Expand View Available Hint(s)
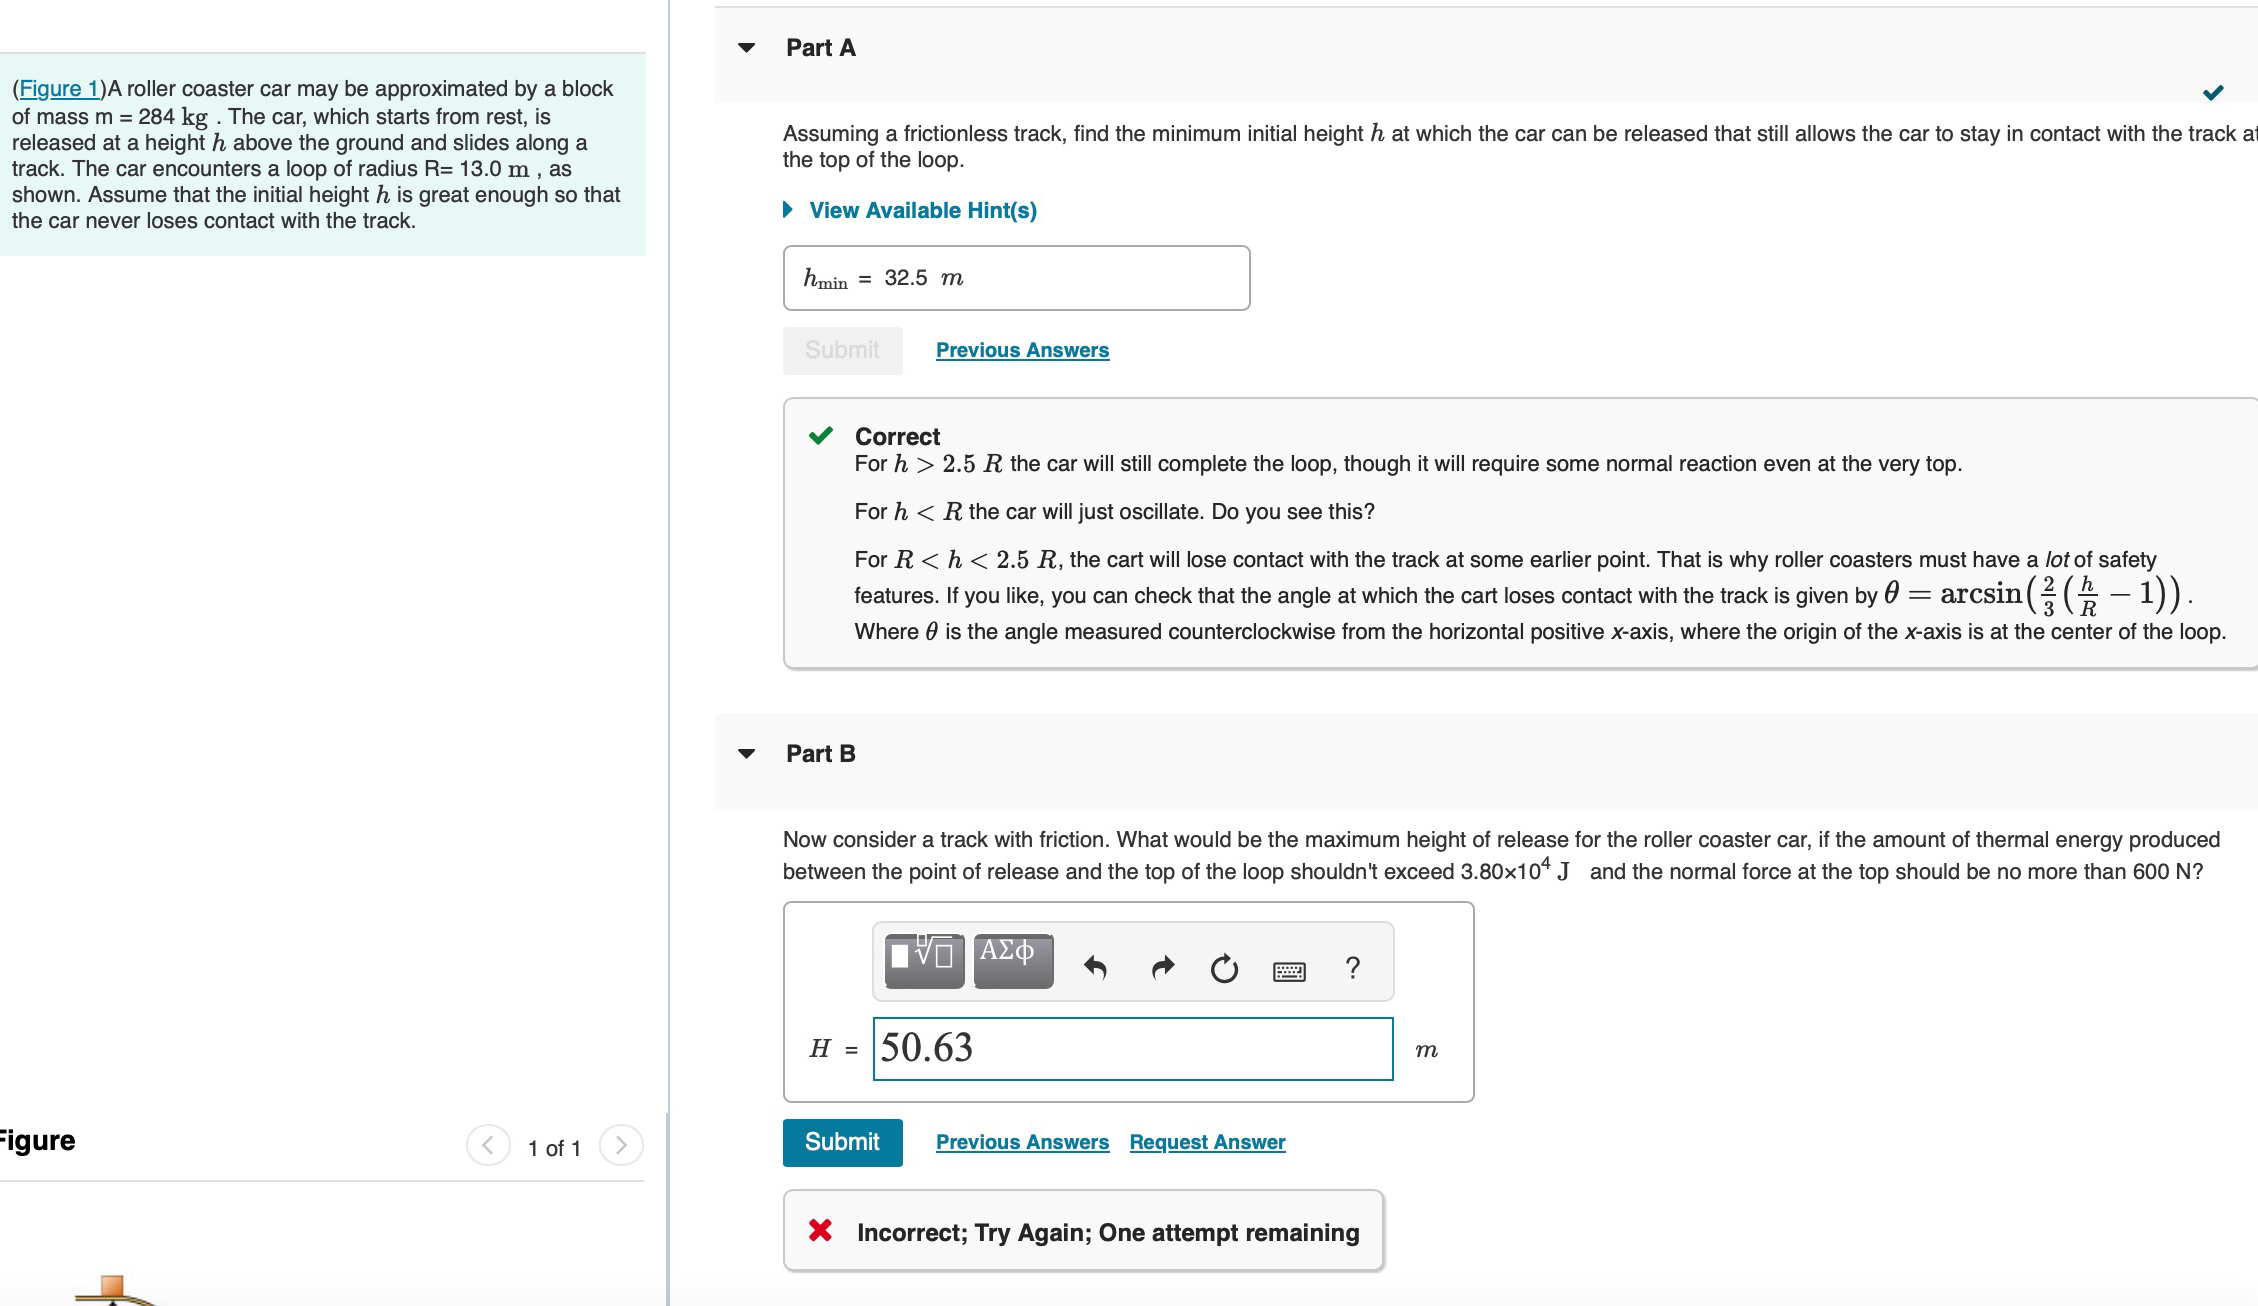2258x1306 pixels. click(x=921, y=210)
